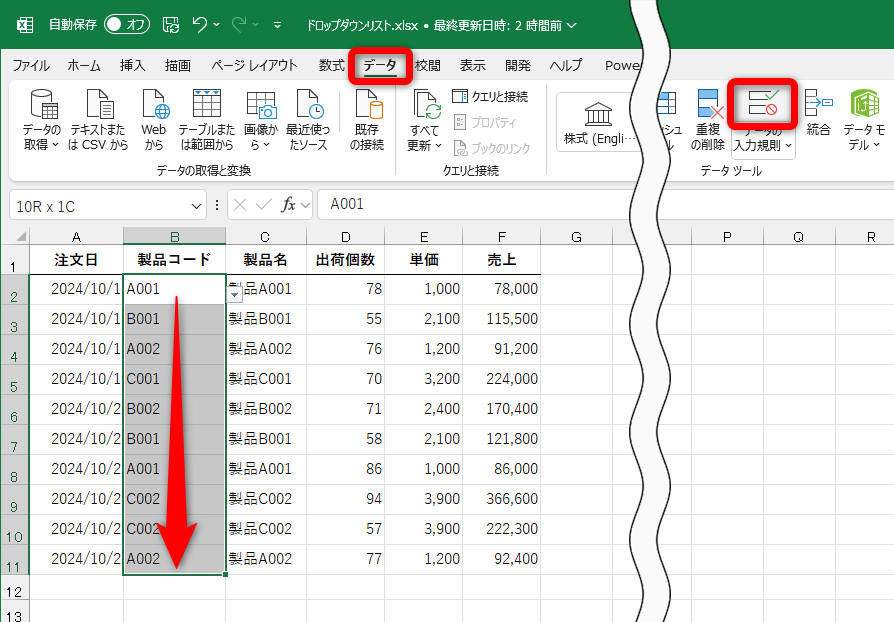
Task: Click the Save icon in title bar
Action: [170, 25]
